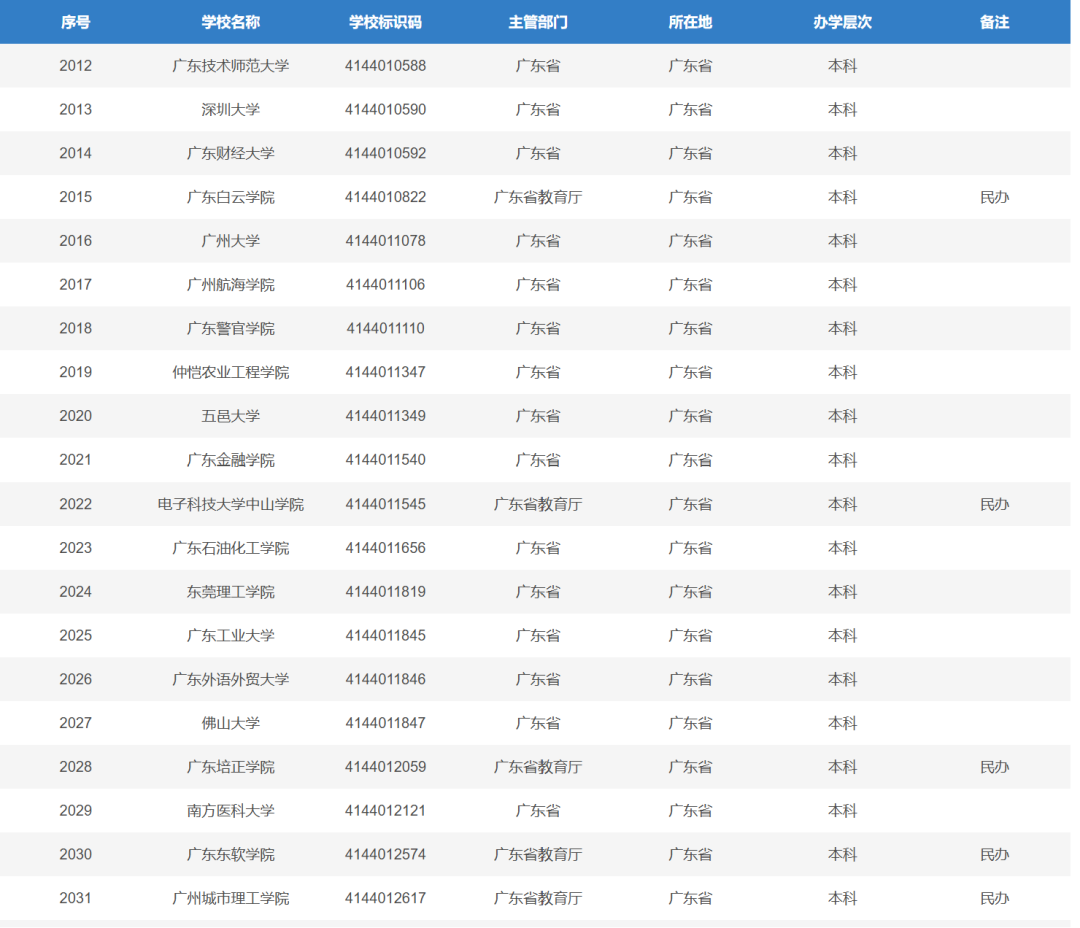Click the 序号 column header

point(75,22)
